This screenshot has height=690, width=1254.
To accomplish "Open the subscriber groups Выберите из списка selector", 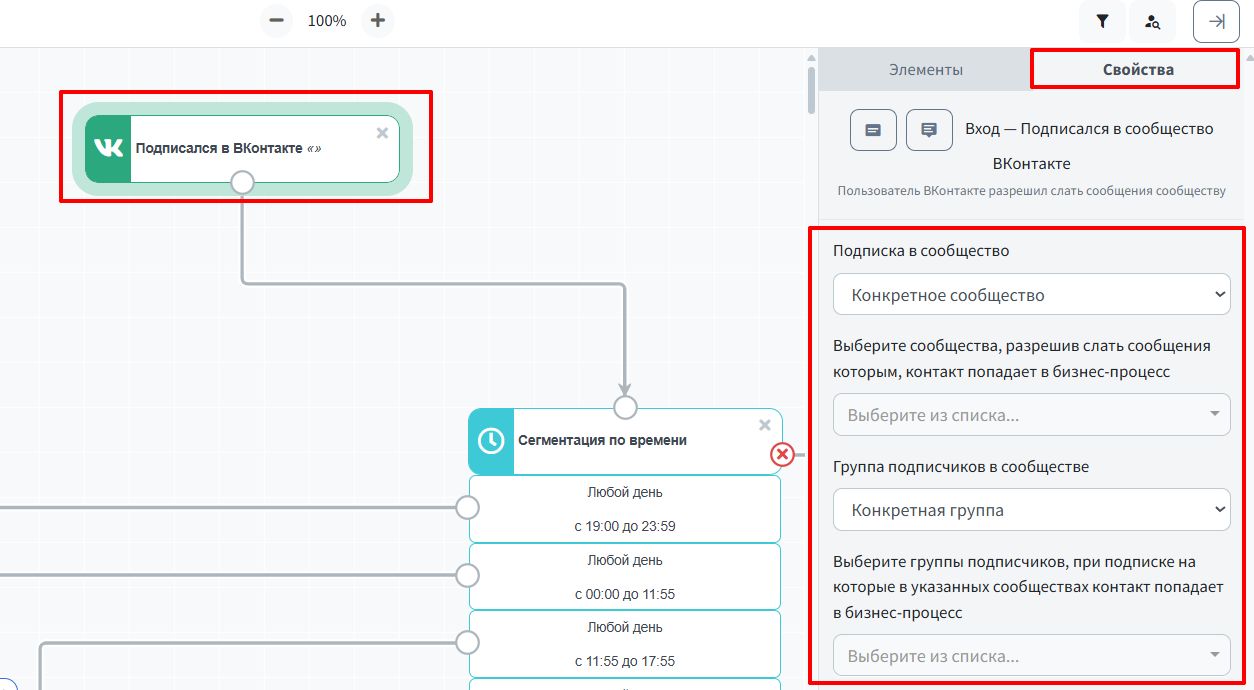I will pyautogui.click(x=1032, y=656).
